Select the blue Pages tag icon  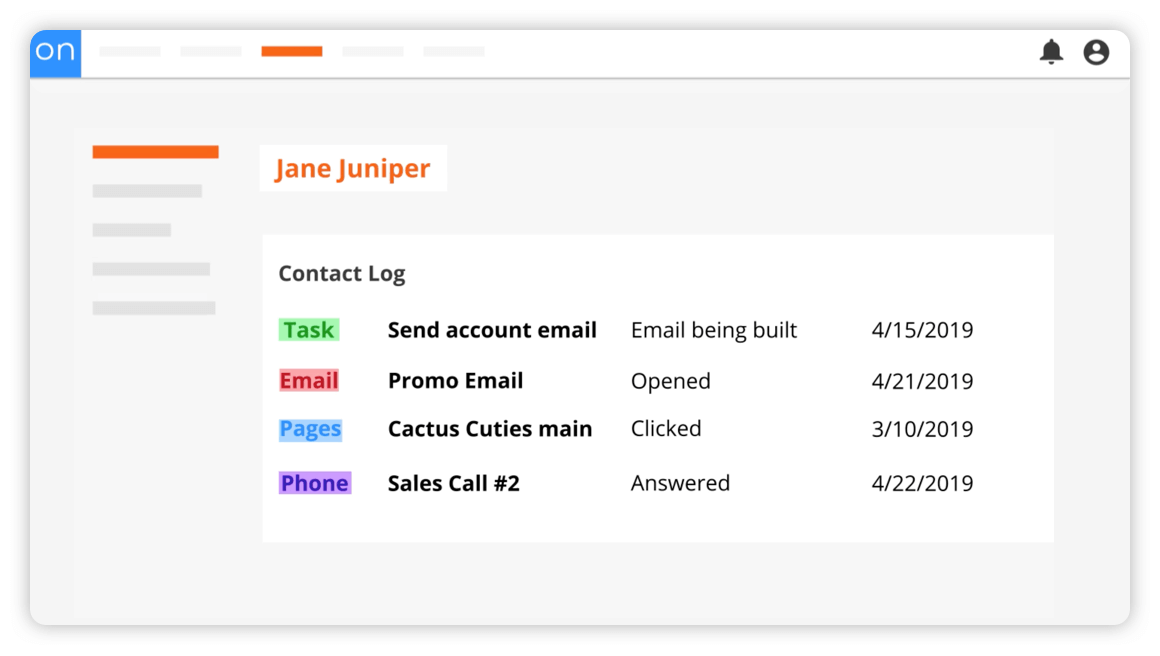click(x=310, y=429)
